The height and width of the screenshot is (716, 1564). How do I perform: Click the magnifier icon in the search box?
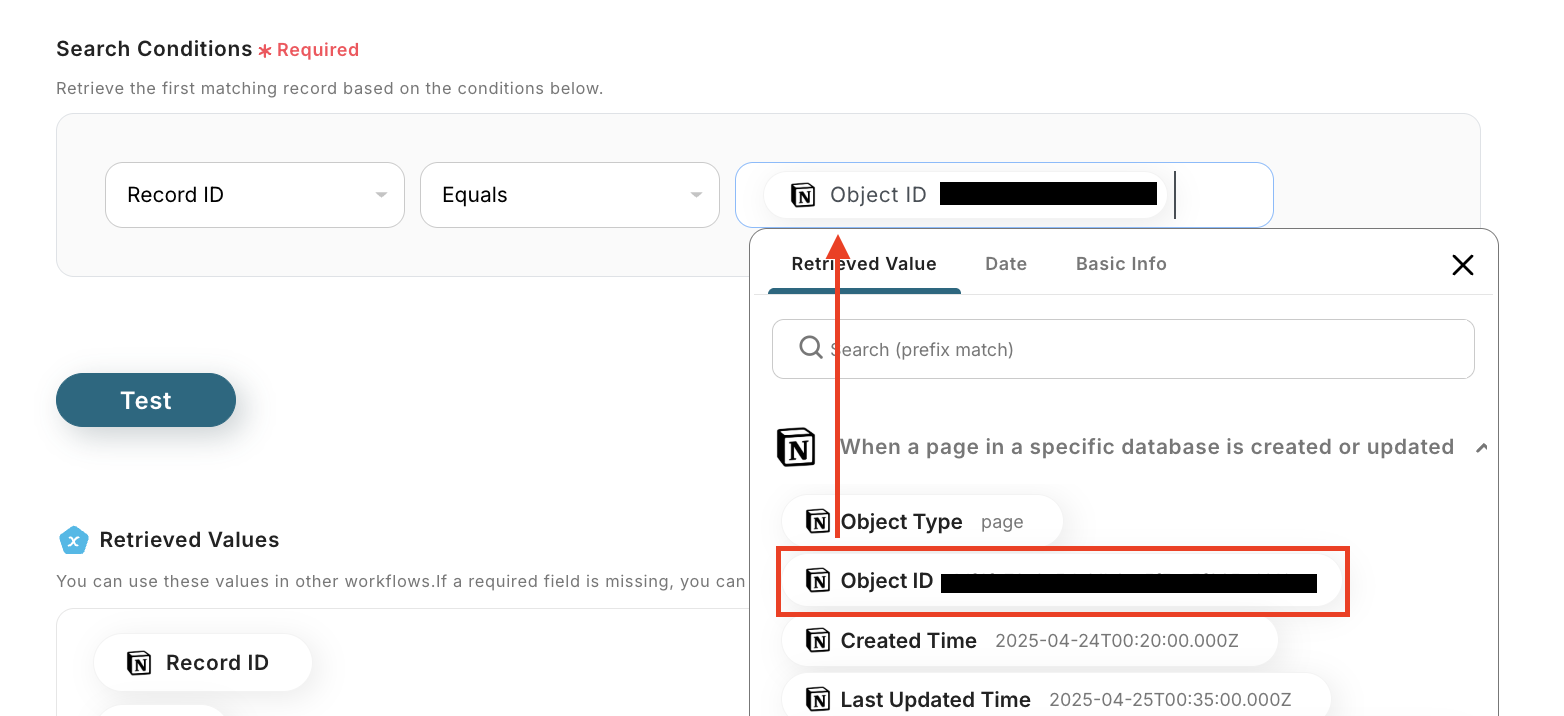[x=810, y=348]
